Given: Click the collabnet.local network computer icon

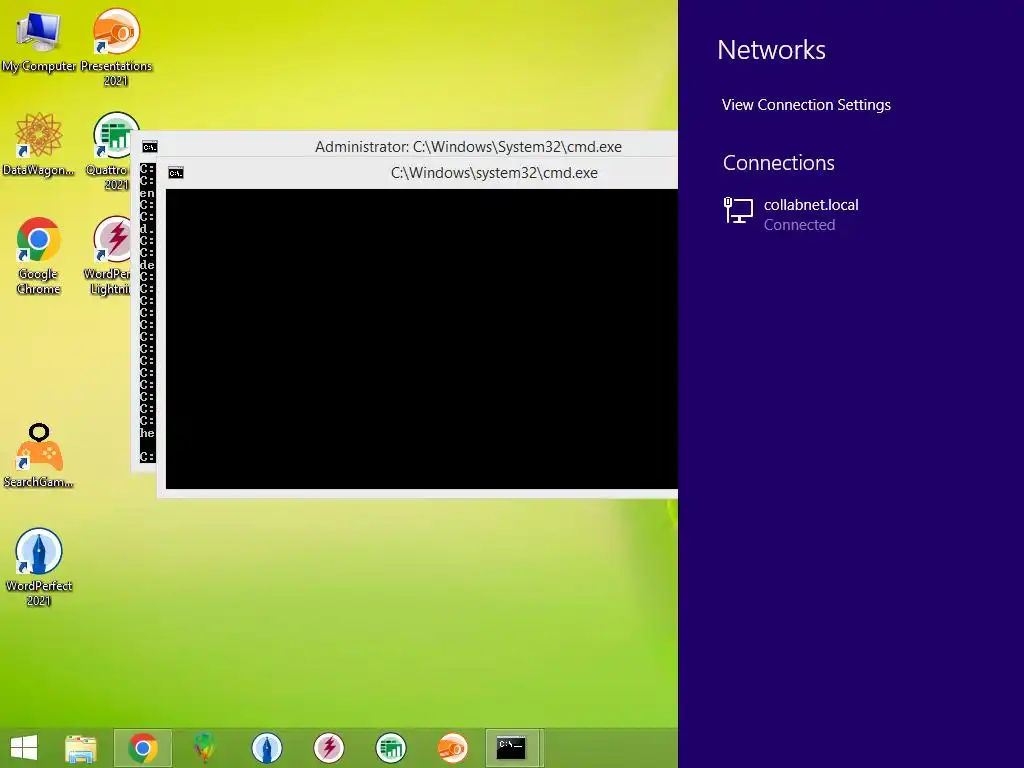Looking at the screenshot, I should point(739,211).
